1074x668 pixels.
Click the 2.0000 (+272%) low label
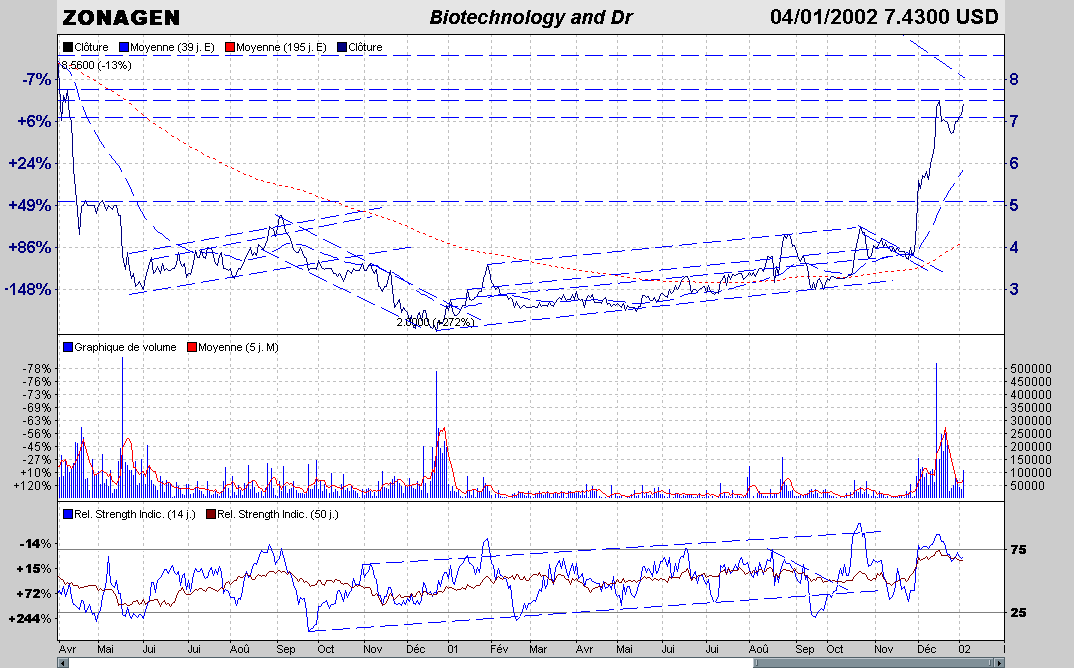(435, 322)
